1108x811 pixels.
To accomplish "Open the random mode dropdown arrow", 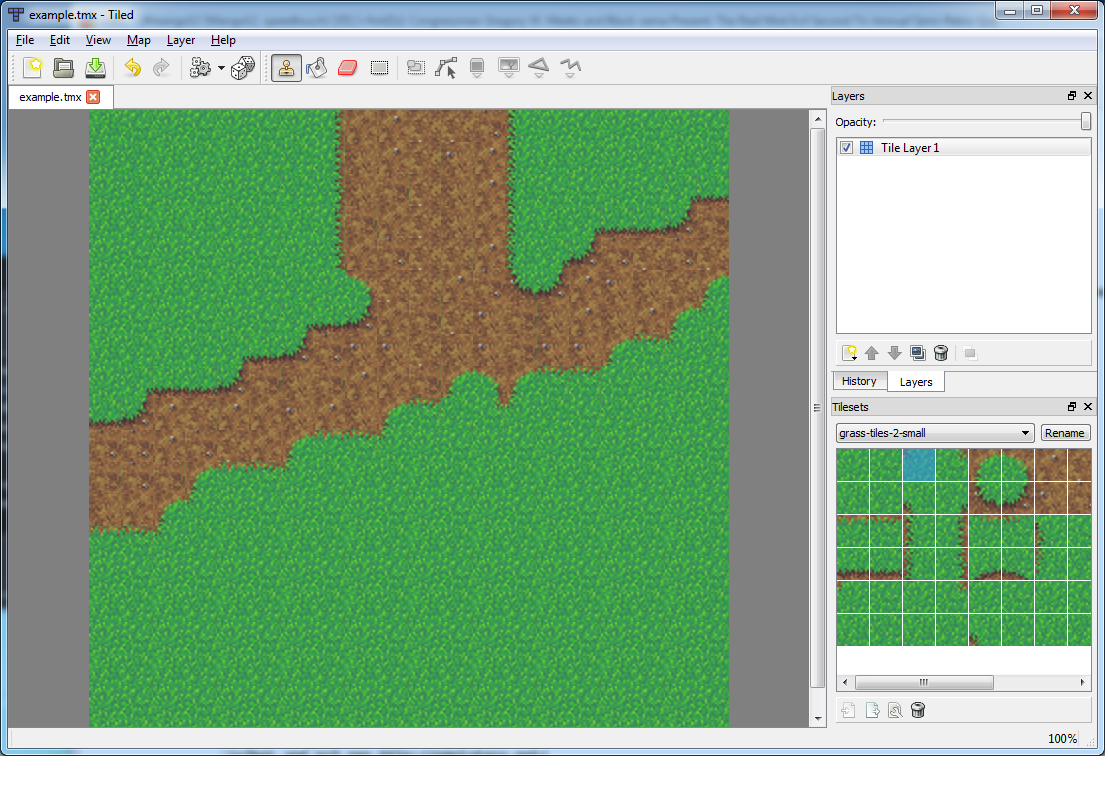I will click(222, 68).
